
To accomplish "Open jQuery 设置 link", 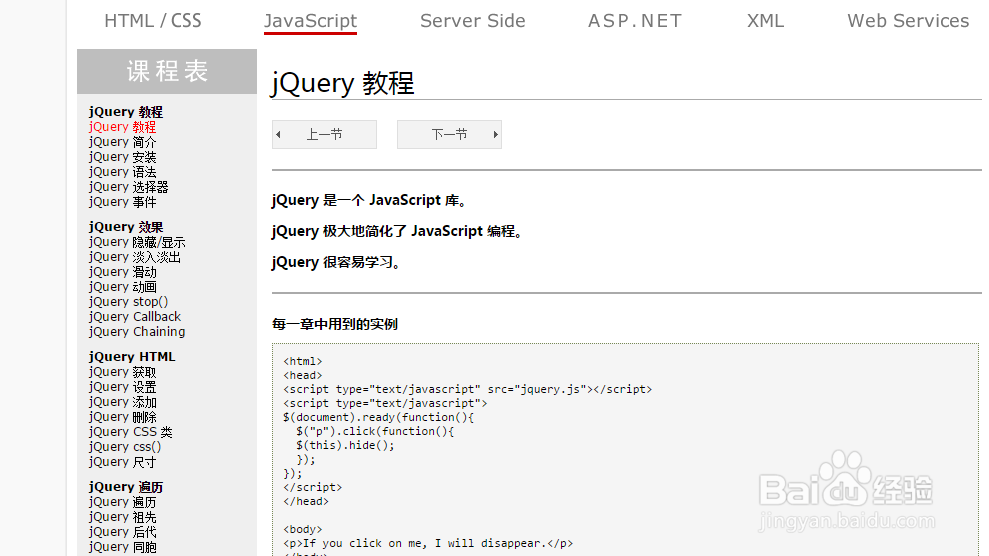I will (122, 387).
